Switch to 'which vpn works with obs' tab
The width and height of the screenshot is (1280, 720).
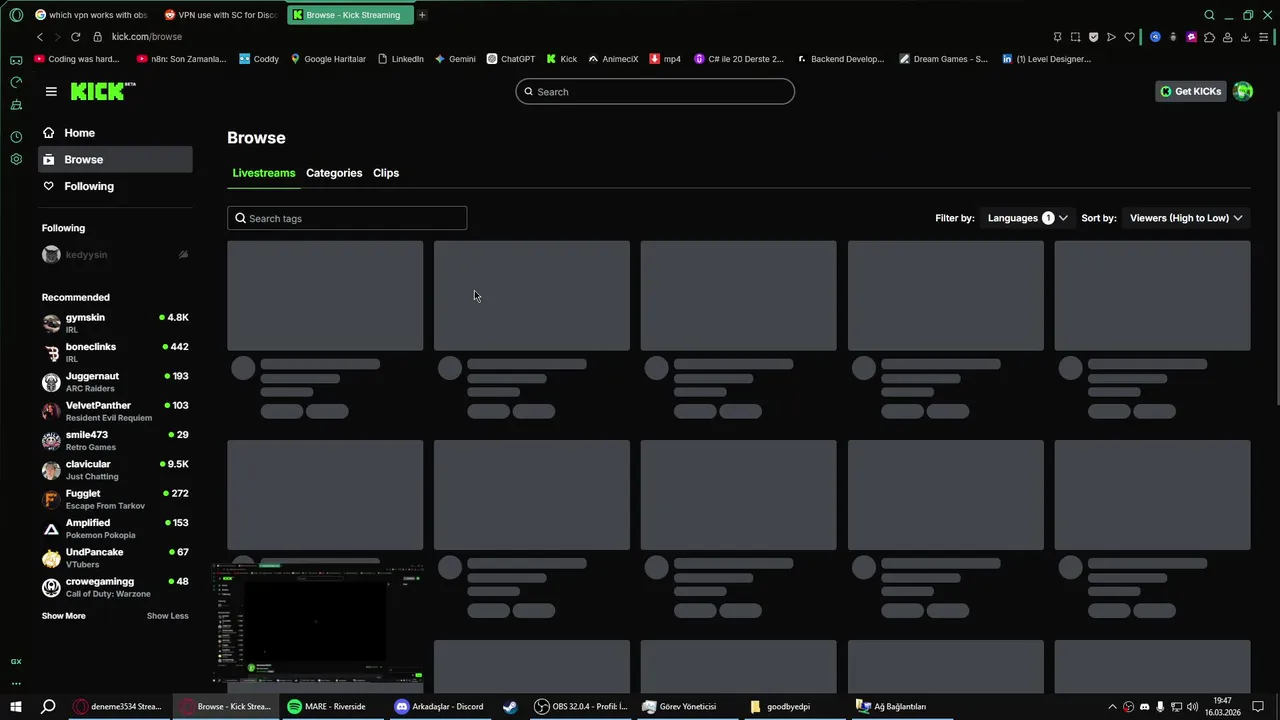[x=91, y=15]
